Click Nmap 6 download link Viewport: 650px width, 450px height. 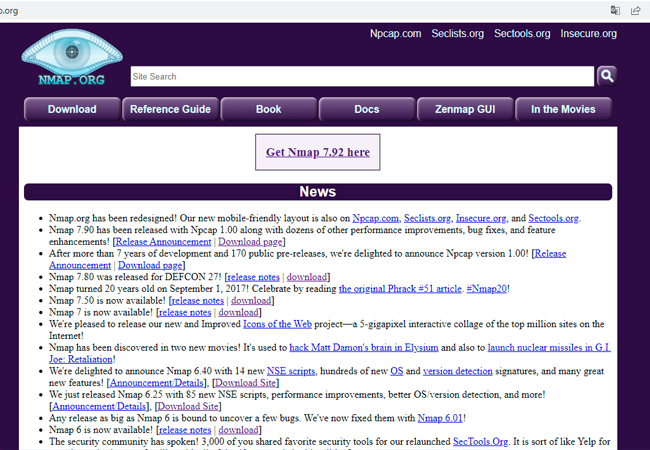coord(238,430)
